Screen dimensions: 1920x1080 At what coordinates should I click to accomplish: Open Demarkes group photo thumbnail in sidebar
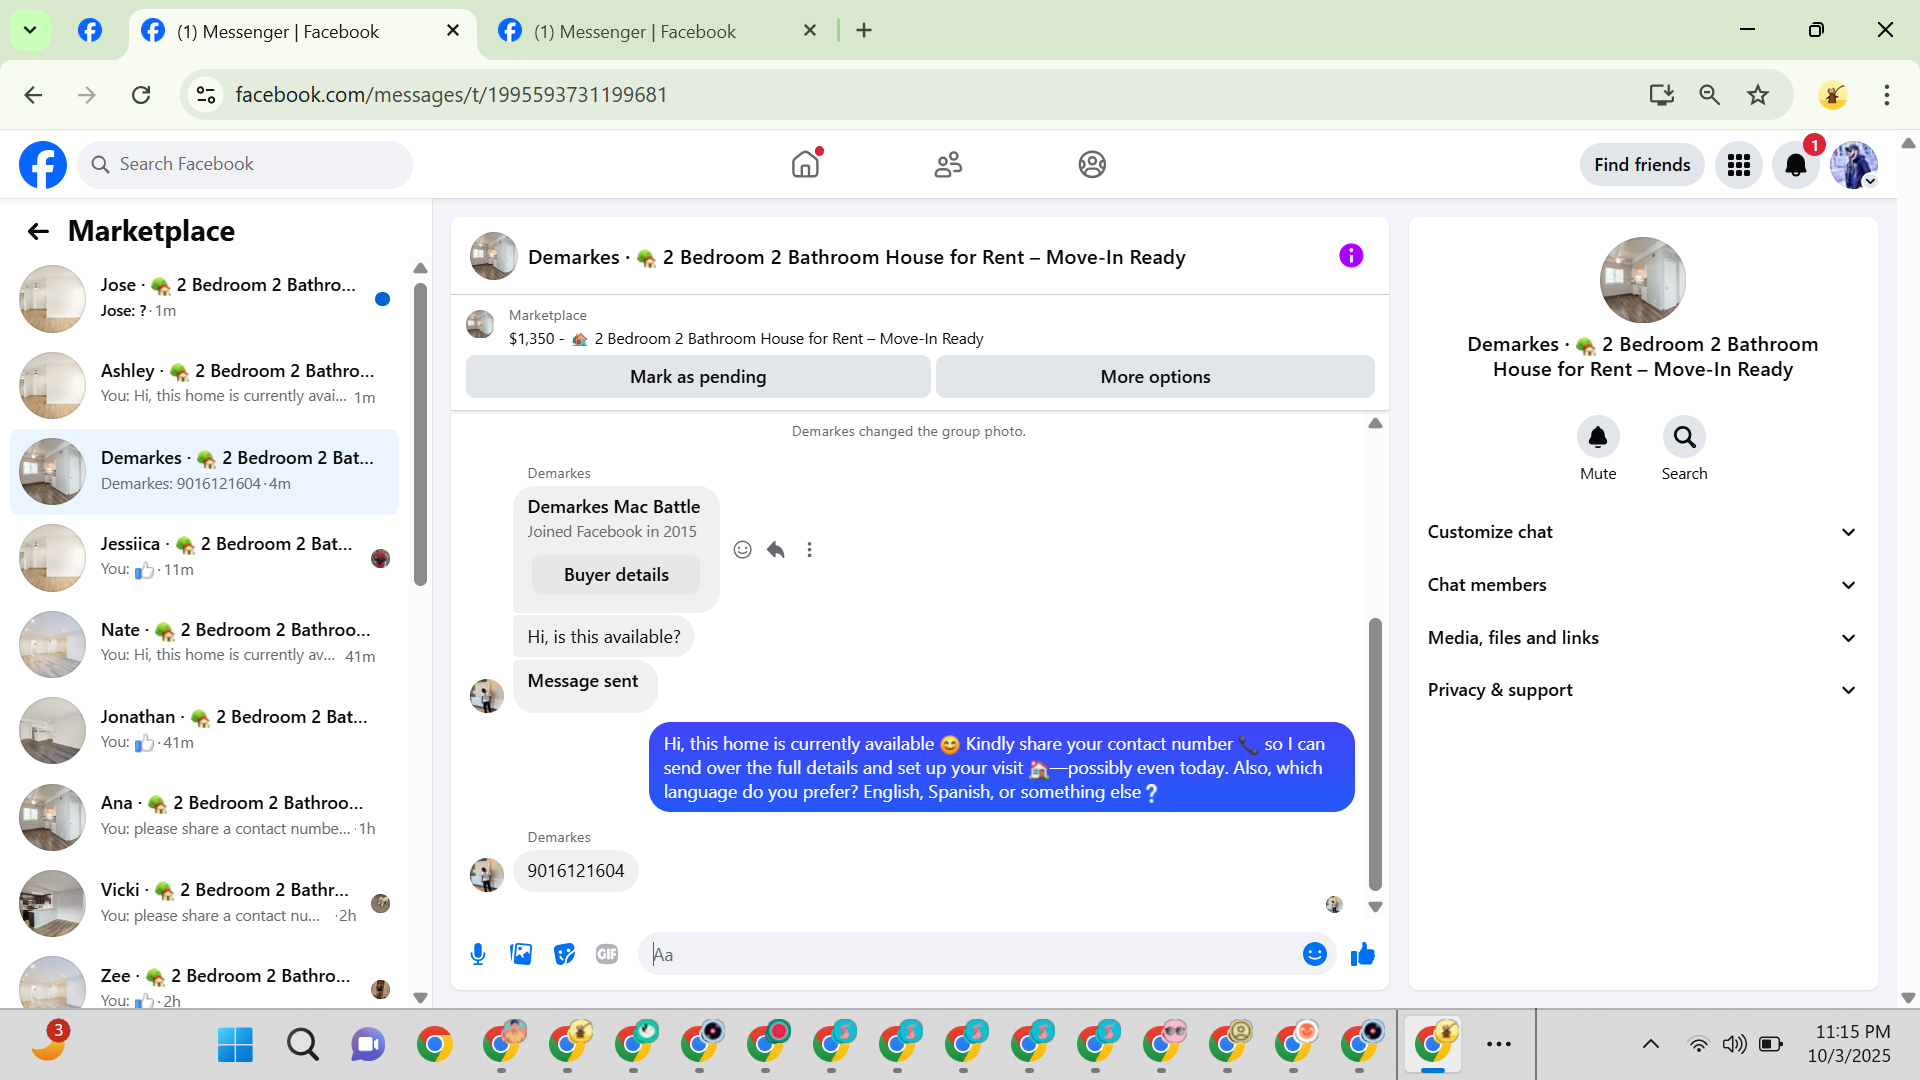1642,280
